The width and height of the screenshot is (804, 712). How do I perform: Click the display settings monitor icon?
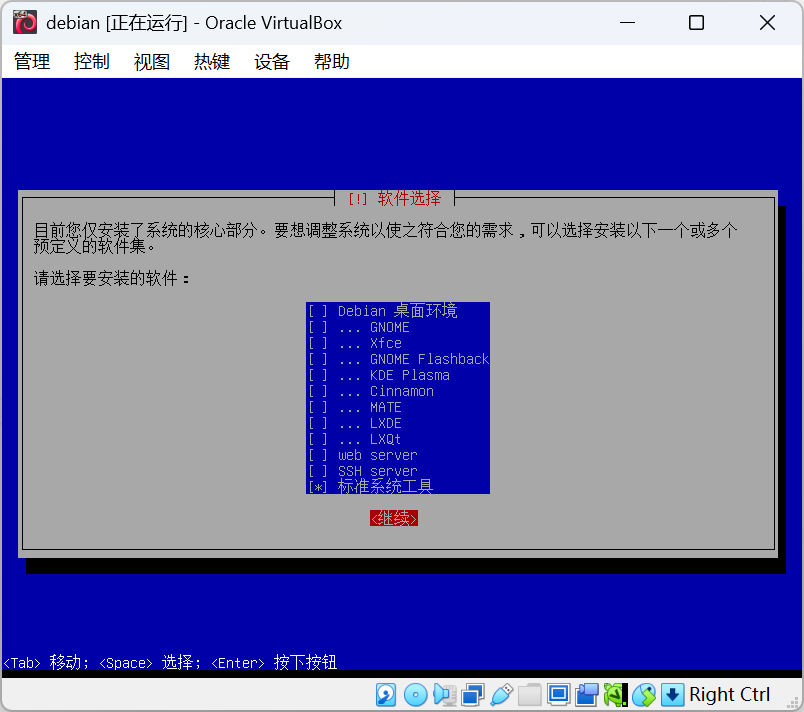click(x=558, y=695)
